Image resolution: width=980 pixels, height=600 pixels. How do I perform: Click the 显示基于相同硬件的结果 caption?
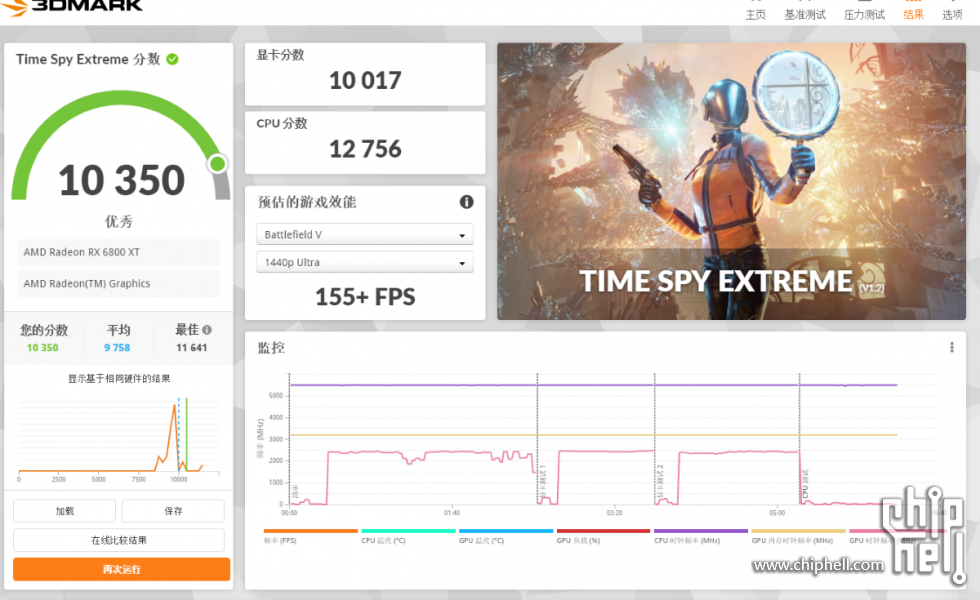pyautogui.click(x=119, y=378)
